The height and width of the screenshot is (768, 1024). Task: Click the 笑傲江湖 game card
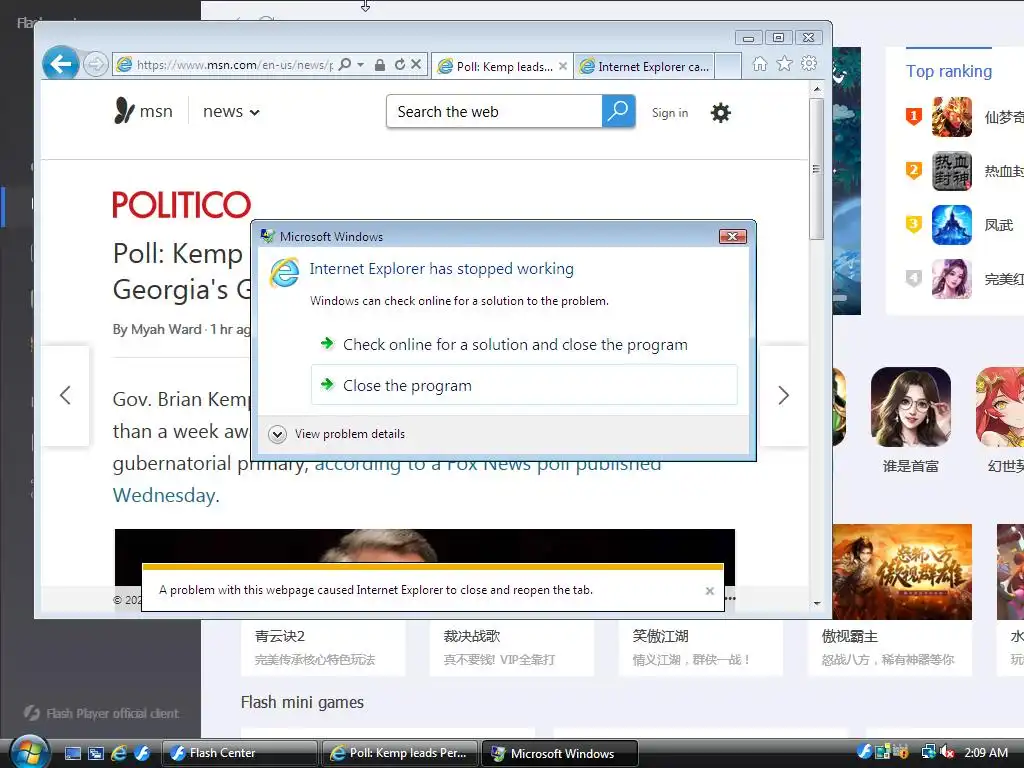coord(701,648)
